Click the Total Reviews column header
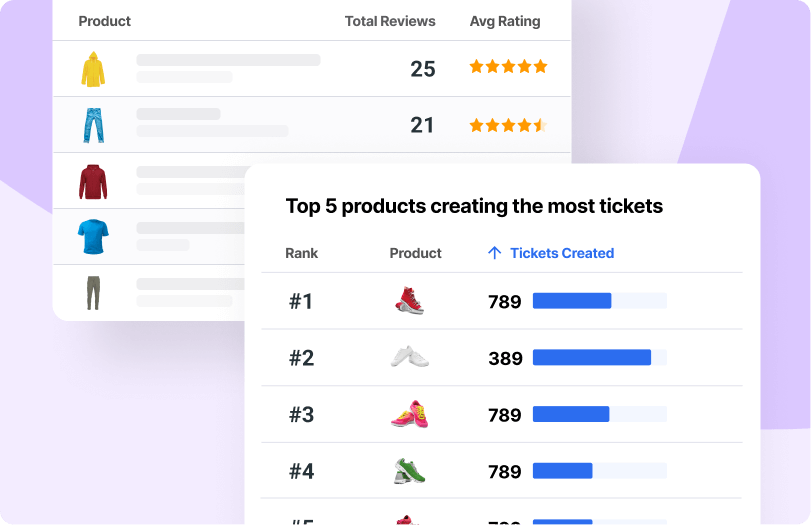 [x=390, y=21]
